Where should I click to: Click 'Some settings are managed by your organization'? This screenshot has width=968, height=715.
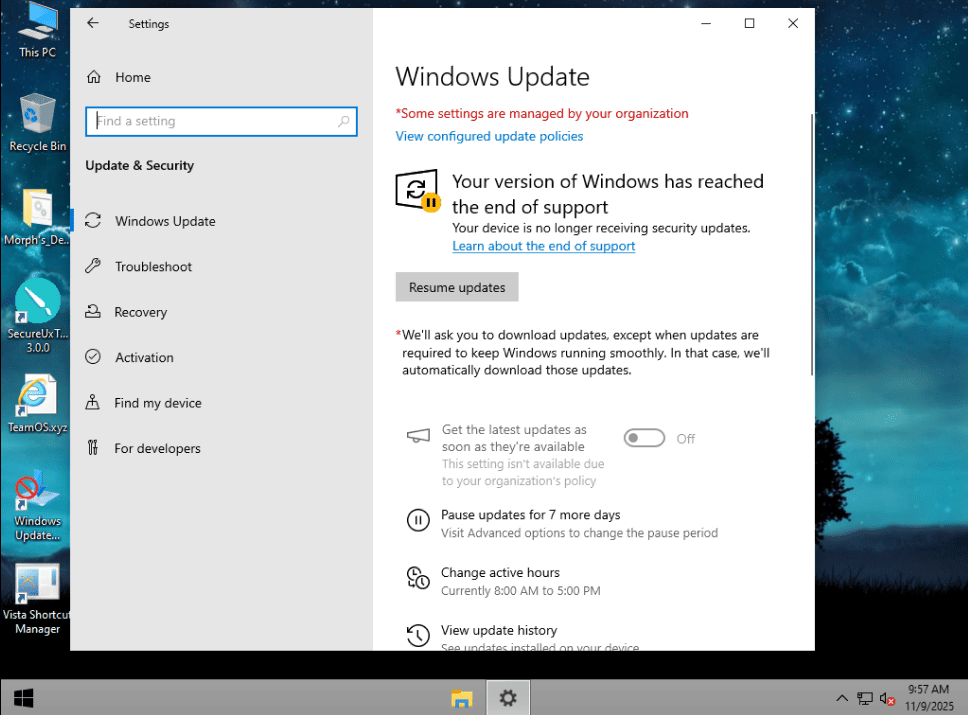(542, 114)
